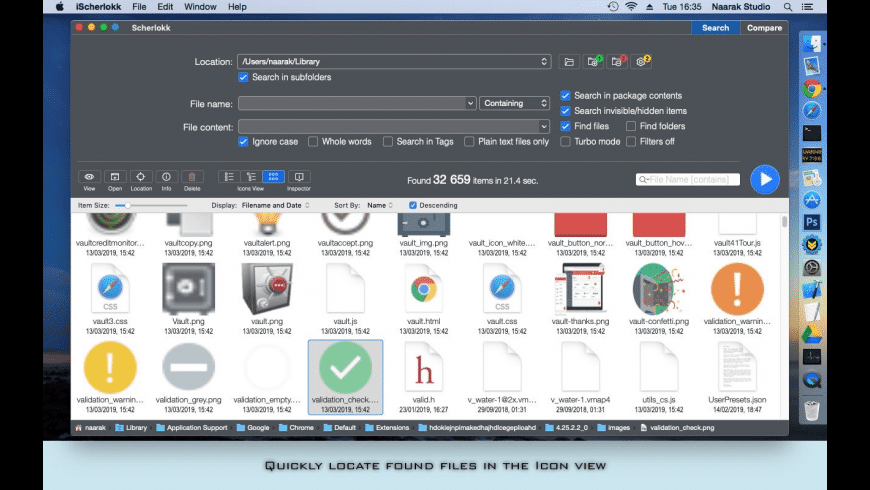Click the naarak home in path bar
Image resolution: width=870 pixels, height=490 pixels.
(x=90, y=428)
